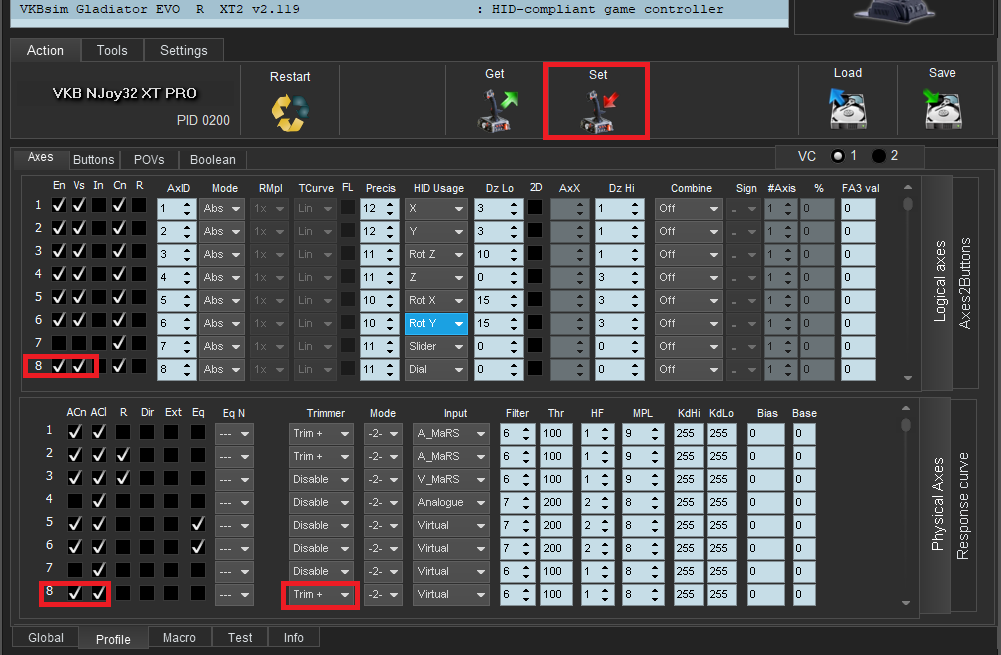
Task: Click the Get joystick icon
Action: (x=495, y=111)
